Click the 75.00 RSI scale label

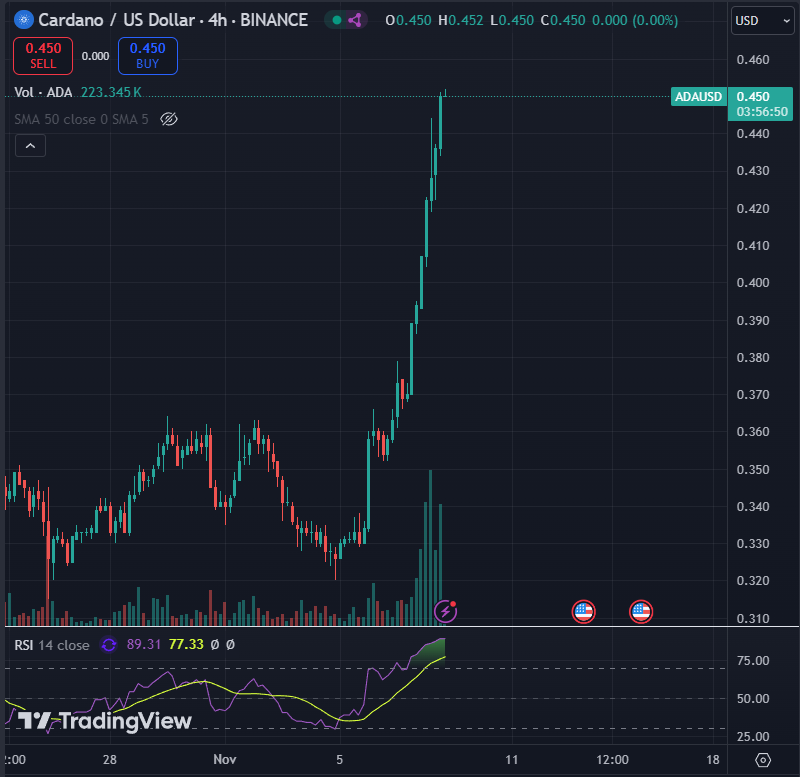point(753,661)
